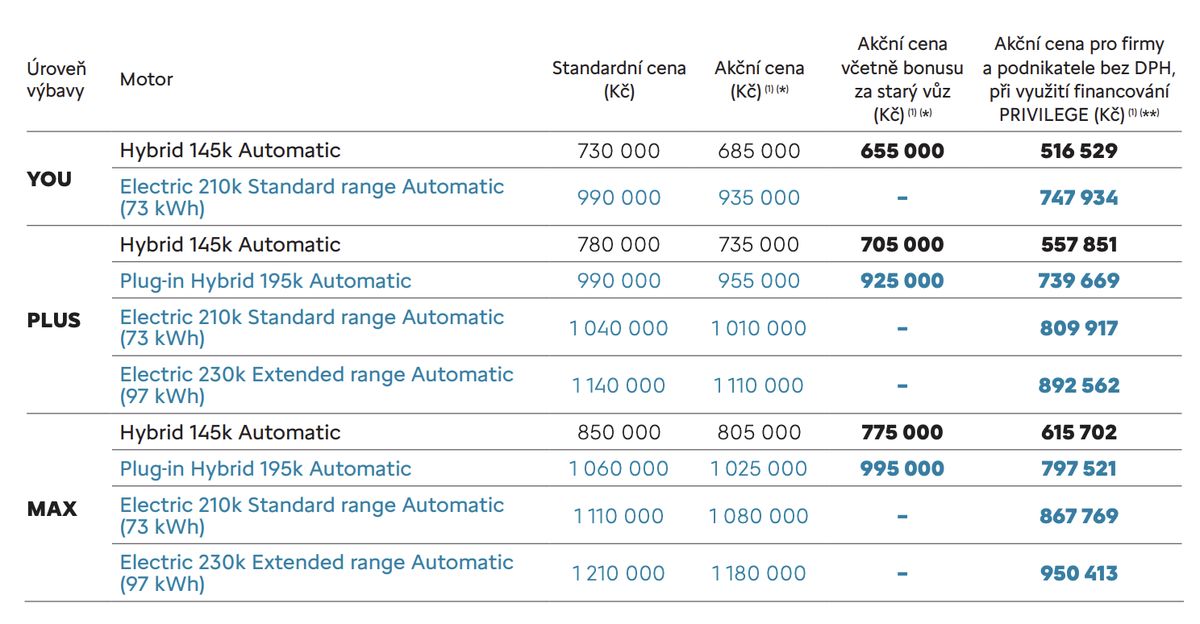The height and width of the screenshot is (624, 1200).
Task: Click Plug-in Hybrid 195k Automatic under MAX
Action: coord(265,469)
